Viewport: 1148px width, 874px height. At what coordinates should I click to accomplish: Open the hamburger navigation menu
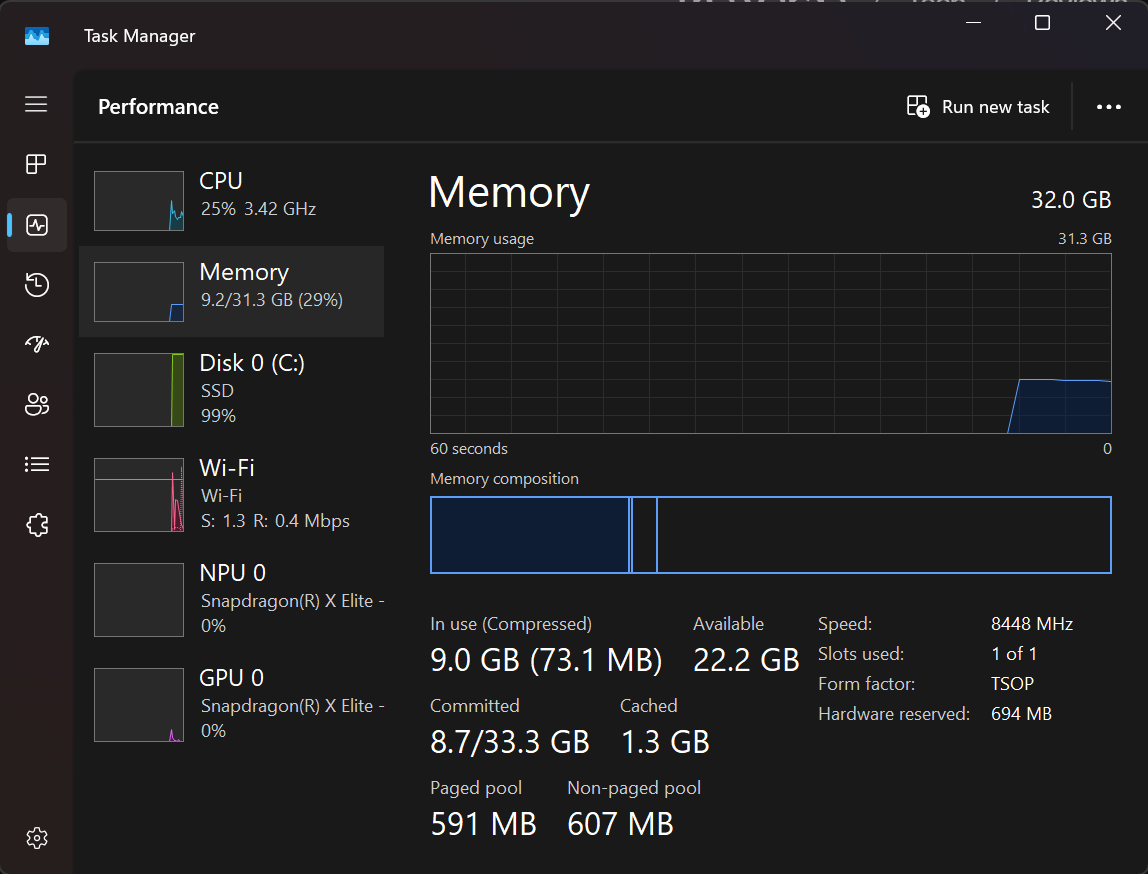coord(36,104)
